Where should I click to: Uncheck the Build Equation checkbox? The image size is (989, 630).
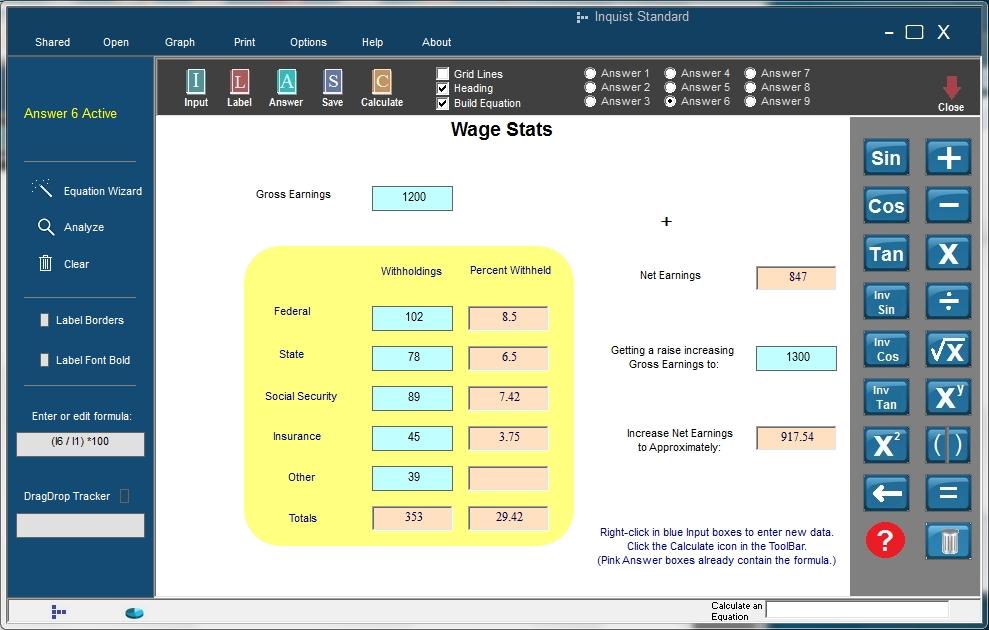[x=443, y=103]
